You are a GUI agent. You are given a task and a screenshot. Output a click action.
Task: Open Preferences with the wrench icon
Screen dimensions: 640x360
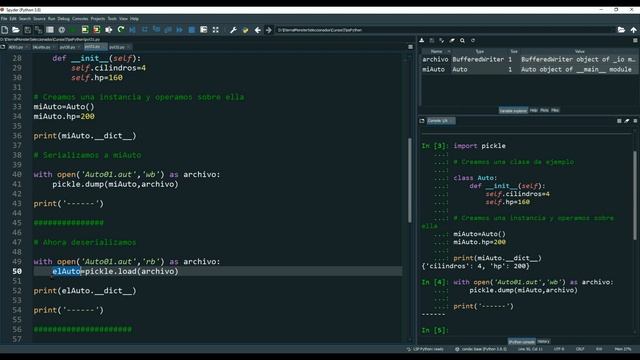(233, 30)
